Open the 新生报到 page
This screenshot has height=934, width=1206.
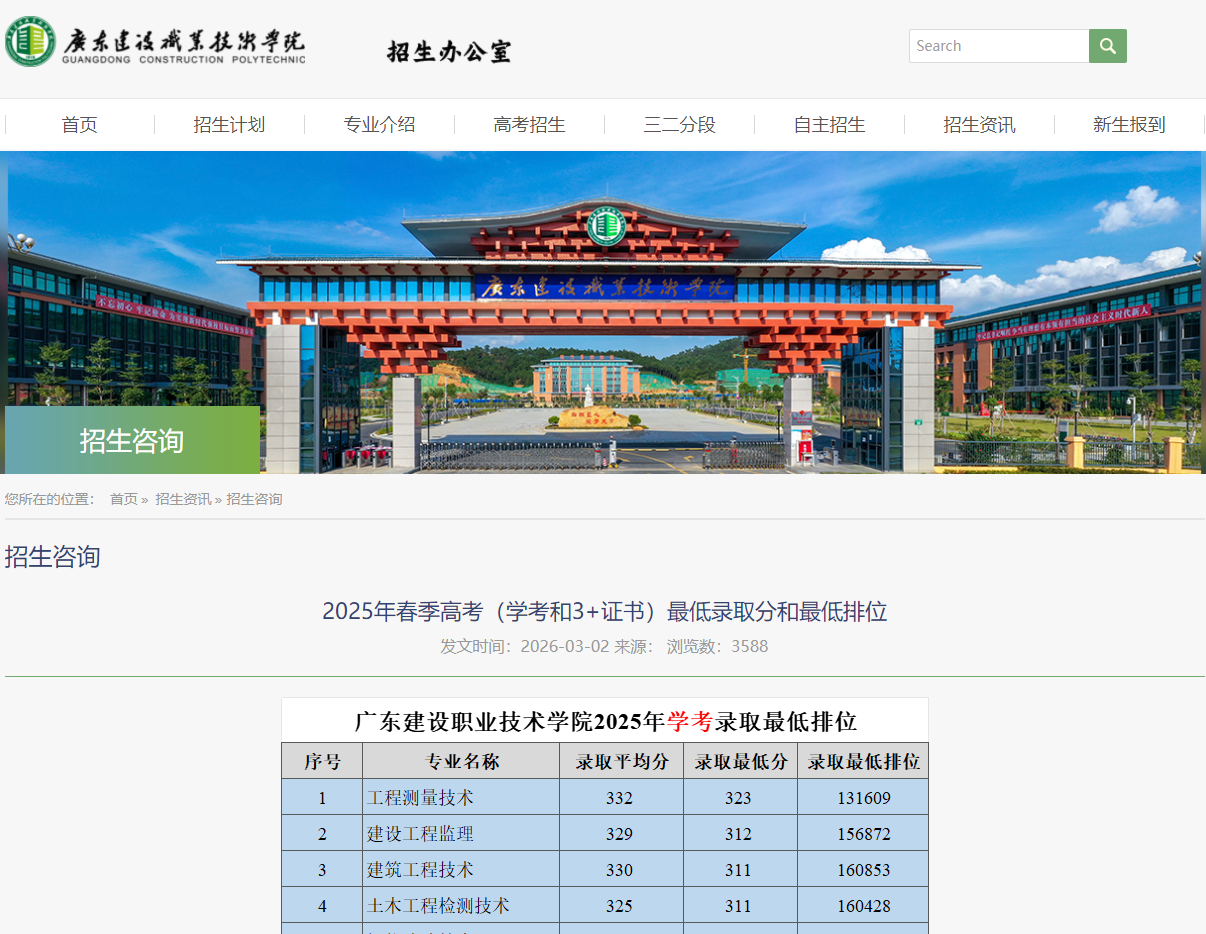pos(1129,125)
